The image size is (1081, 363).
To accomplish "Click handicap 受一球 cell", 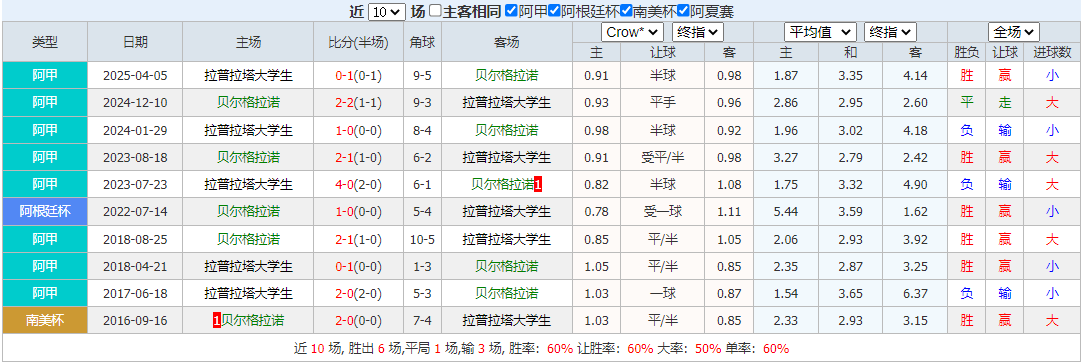I will click(x=663, y=211).
